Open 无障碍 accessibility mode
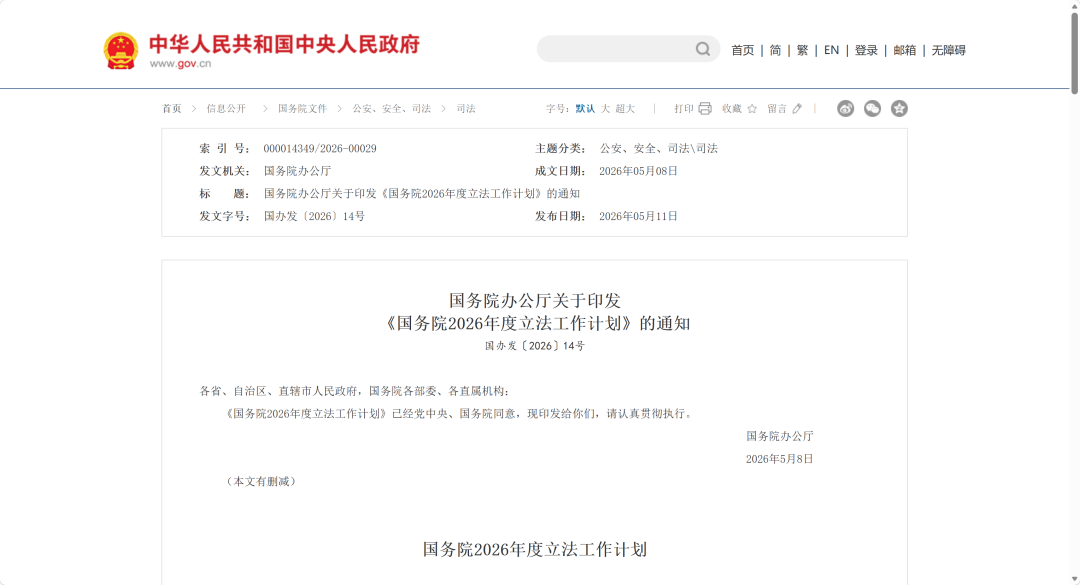 (x=948, y=50)
